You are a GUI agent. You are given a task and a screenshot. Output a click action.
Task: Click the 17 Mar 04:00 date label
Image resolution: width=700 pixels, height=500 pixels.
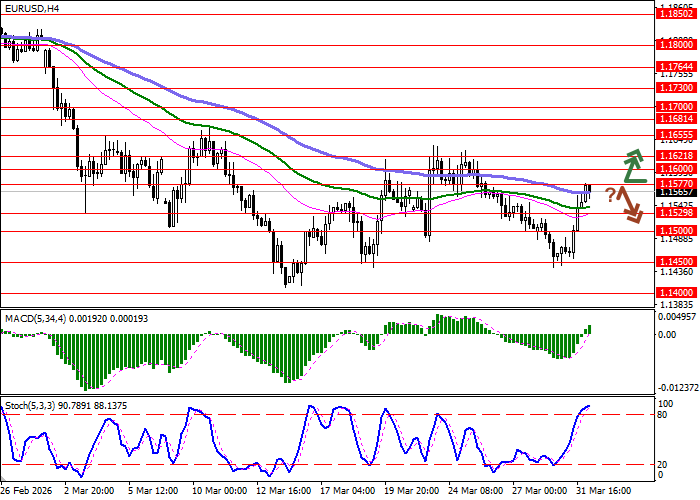click(x=347, y=491)
